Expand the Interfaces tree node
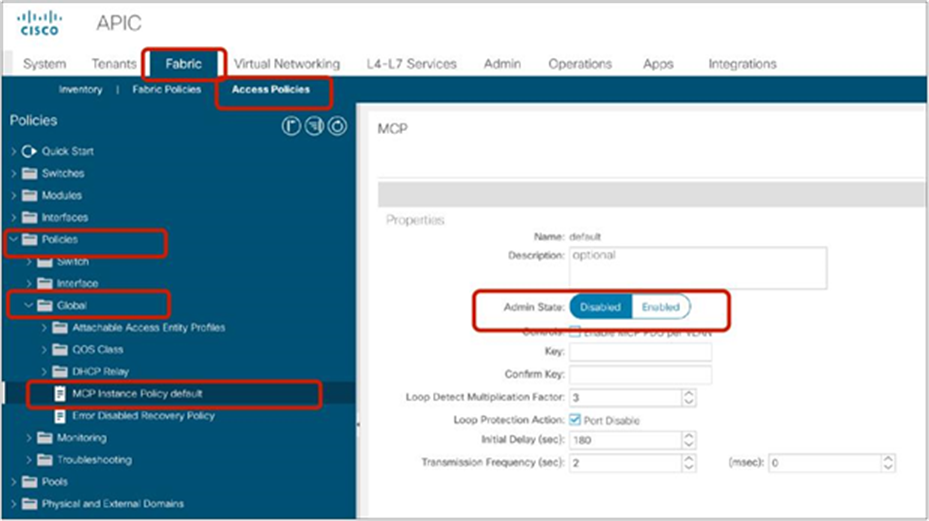Viewport: 929px width, 521px height. point(14,217)
